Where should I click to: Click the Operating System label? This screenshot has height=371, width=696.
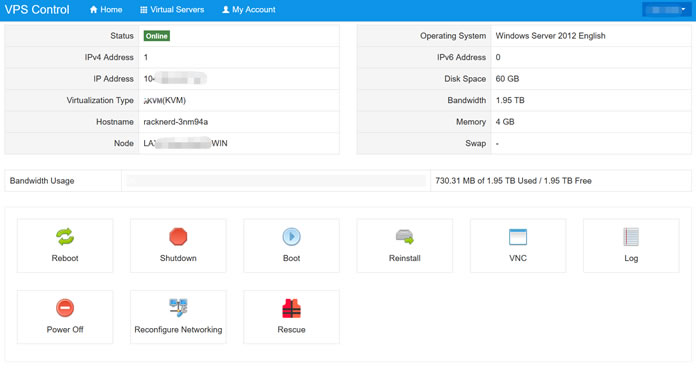coord(453,36)
